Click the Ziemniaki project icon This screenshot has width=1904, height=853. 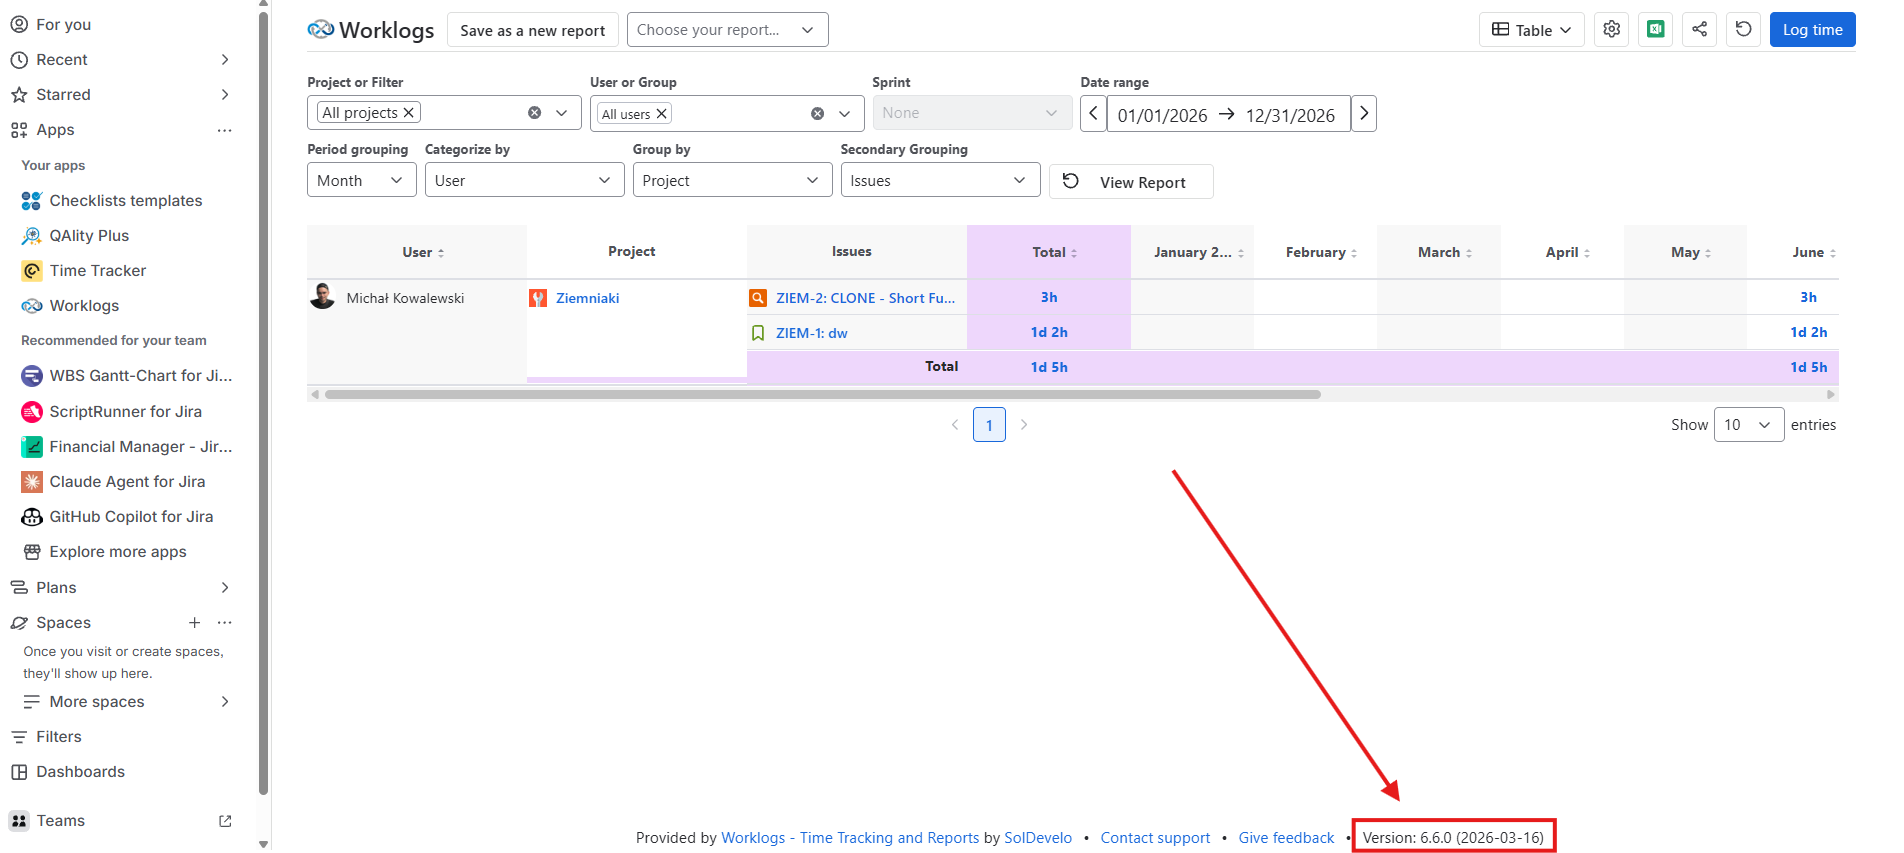coord(538,298)
